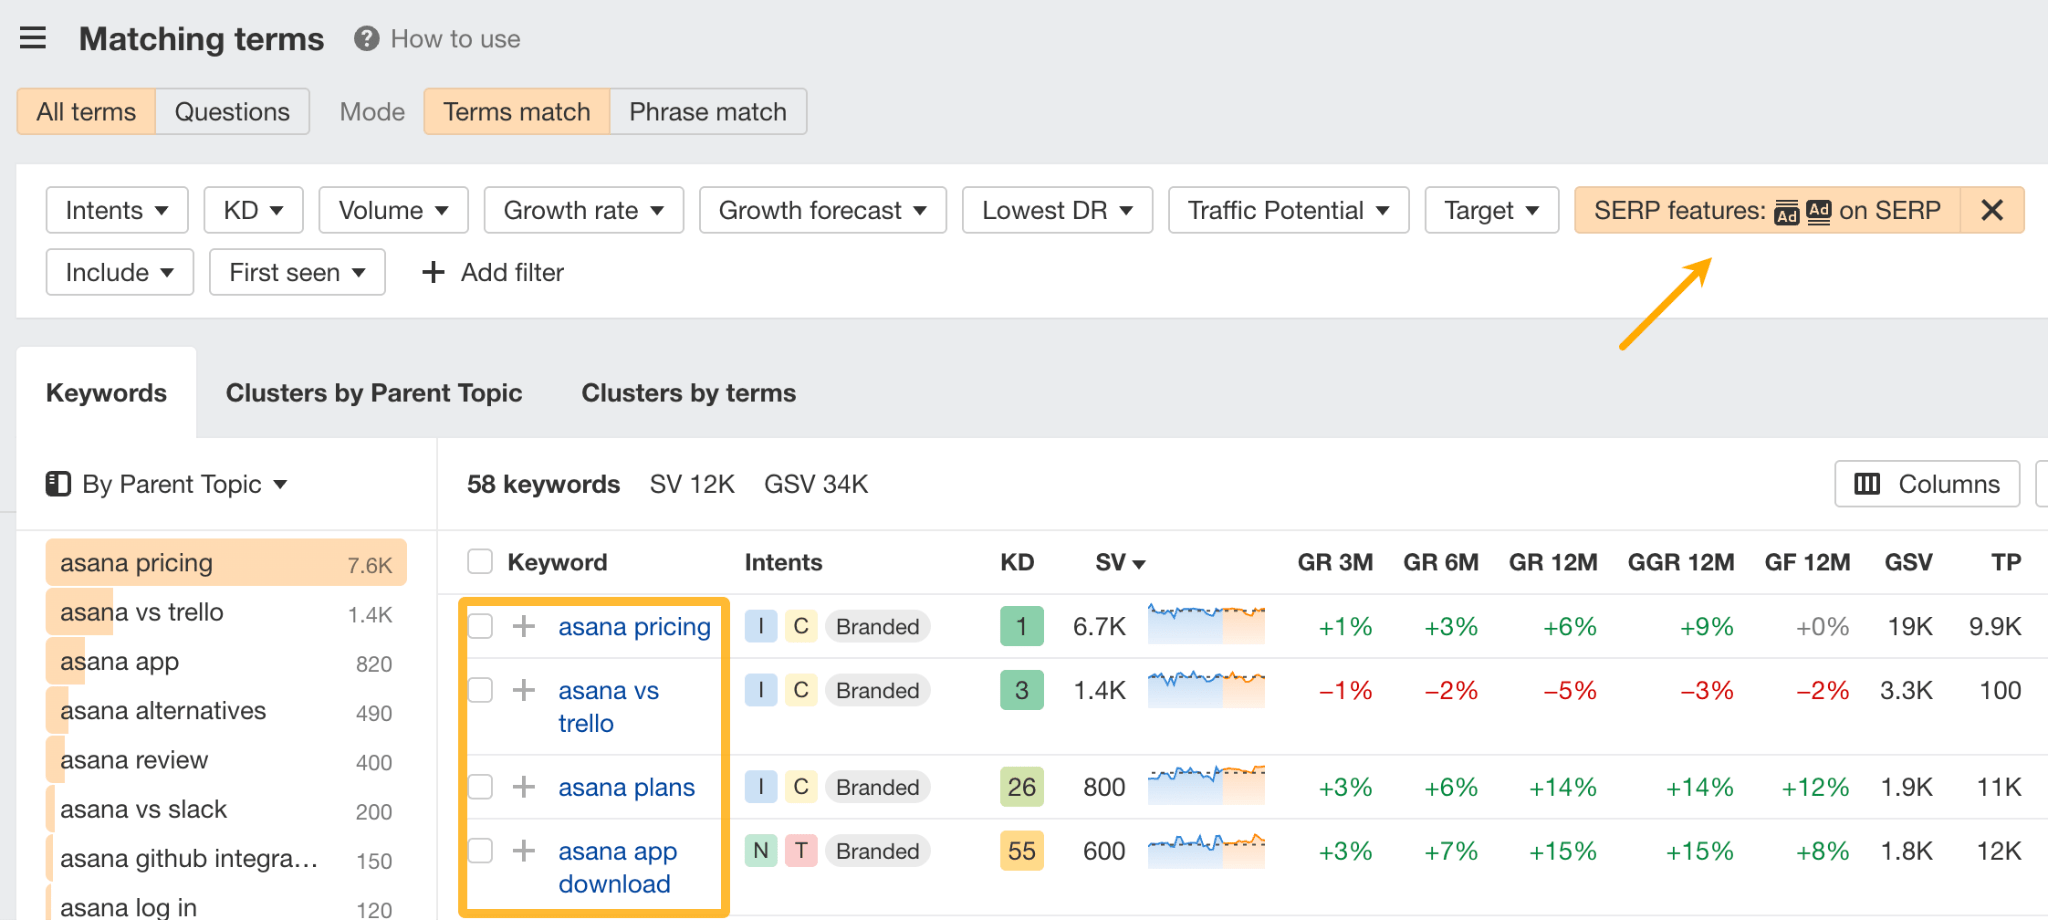Open the Columns configuration panel
Screen dimensions: 2048x920
(x=1925, y=483)
